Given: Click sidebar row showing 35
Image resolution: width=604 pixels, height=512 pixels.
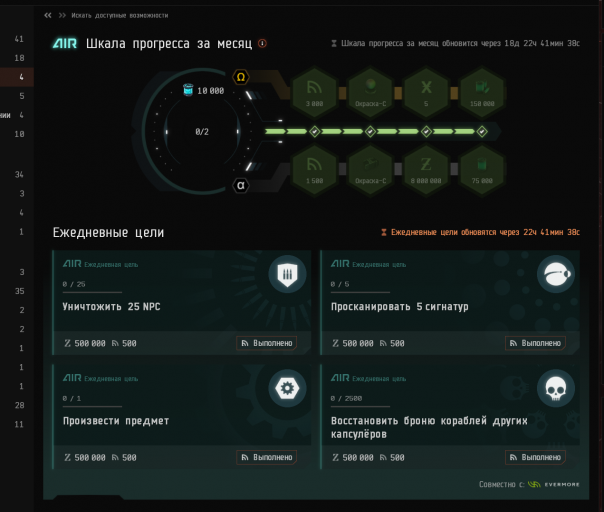Looking at the screenshot, I should click(x=17, y=291).
